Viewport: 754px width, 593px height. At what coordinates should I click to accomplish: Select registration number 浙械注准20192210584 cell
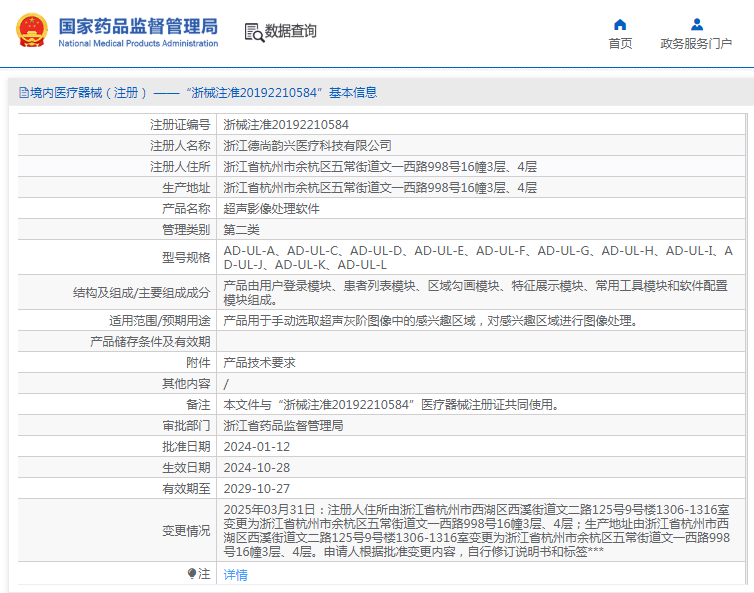(x=286, y=125)
